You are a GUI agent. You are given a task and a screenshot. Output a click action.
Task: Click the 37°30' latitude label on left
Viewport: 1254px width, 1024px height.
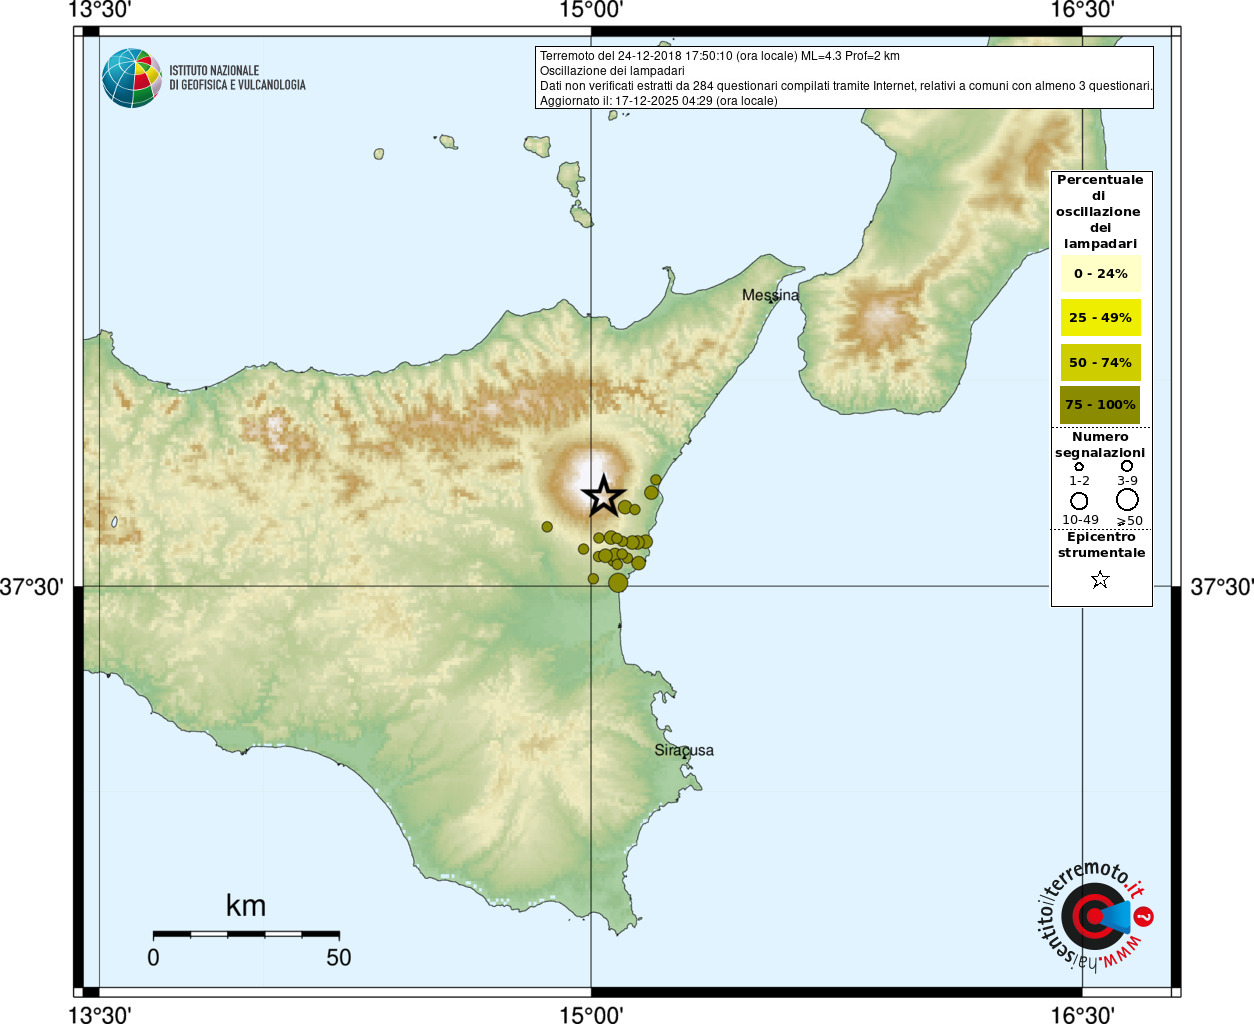click(x=31, y=587)
